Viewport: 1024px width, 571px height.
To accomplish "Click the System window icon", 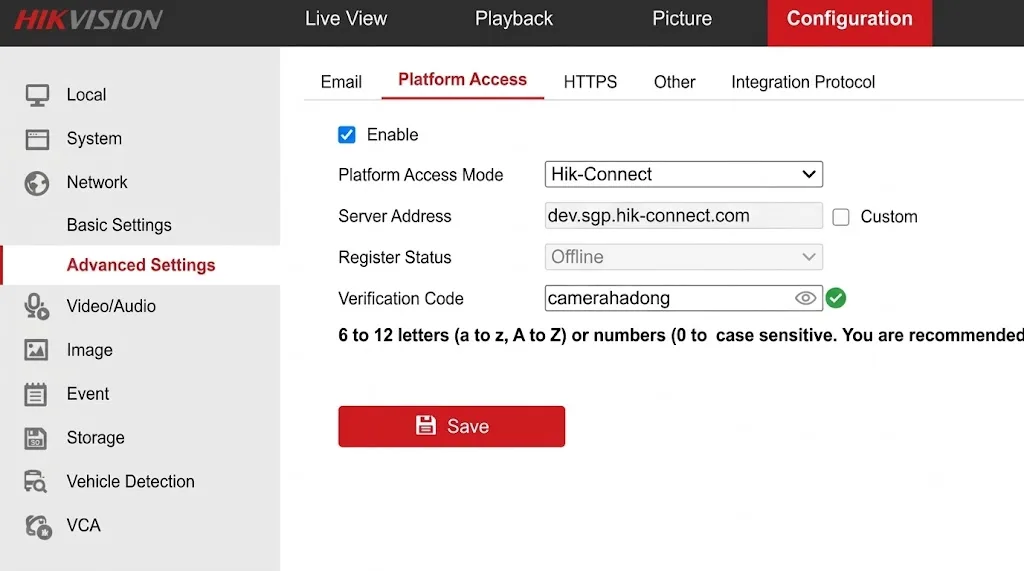I will point(37,139).
